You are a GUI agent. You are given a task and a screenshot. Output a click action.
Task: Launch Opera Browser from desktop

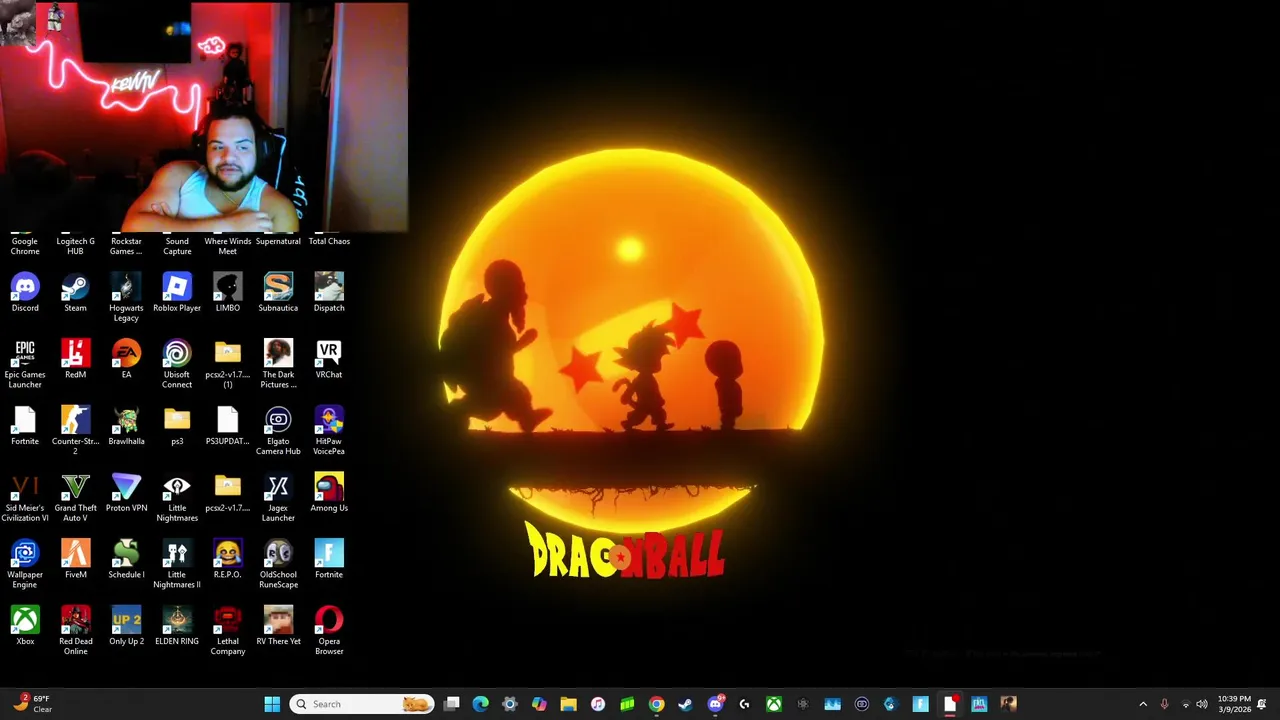[329, 631]
